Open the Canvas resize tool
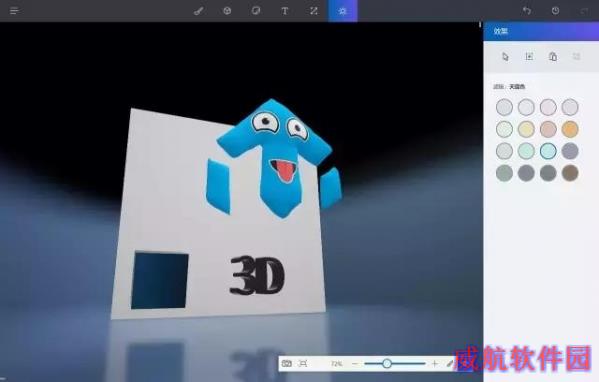 click(x=314, y=11)
